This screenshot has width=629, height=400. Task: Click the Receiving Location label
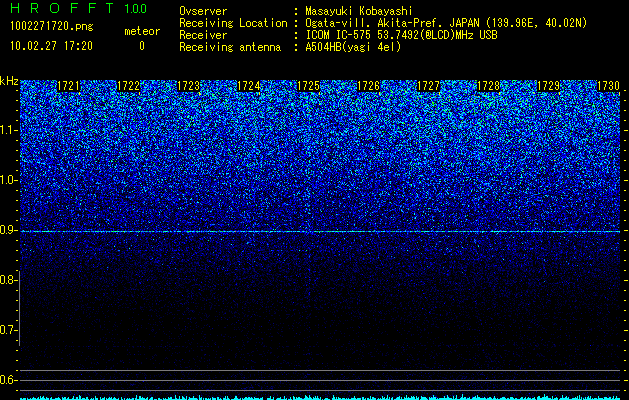233,23
